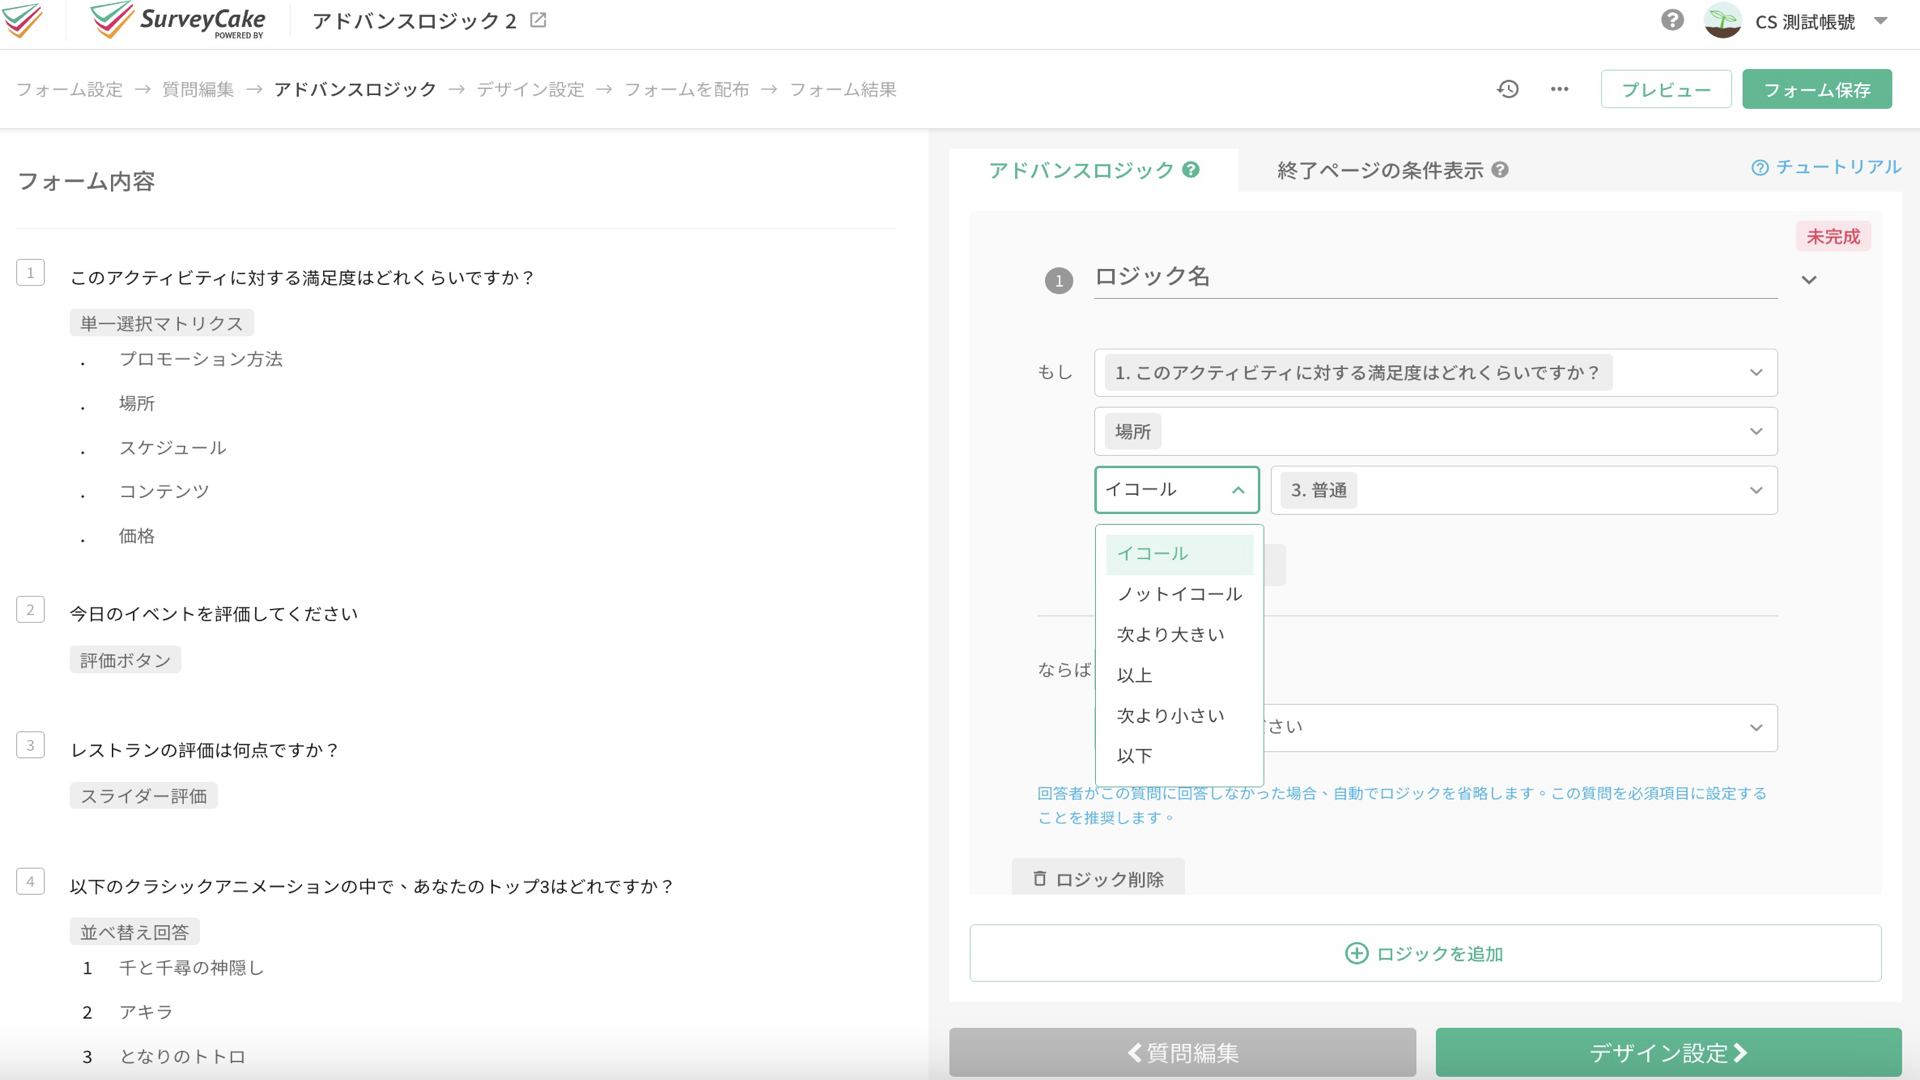Collapse logic block with chevron
Viewport: 1920px width, 1080px height.
click(1808, 280)
